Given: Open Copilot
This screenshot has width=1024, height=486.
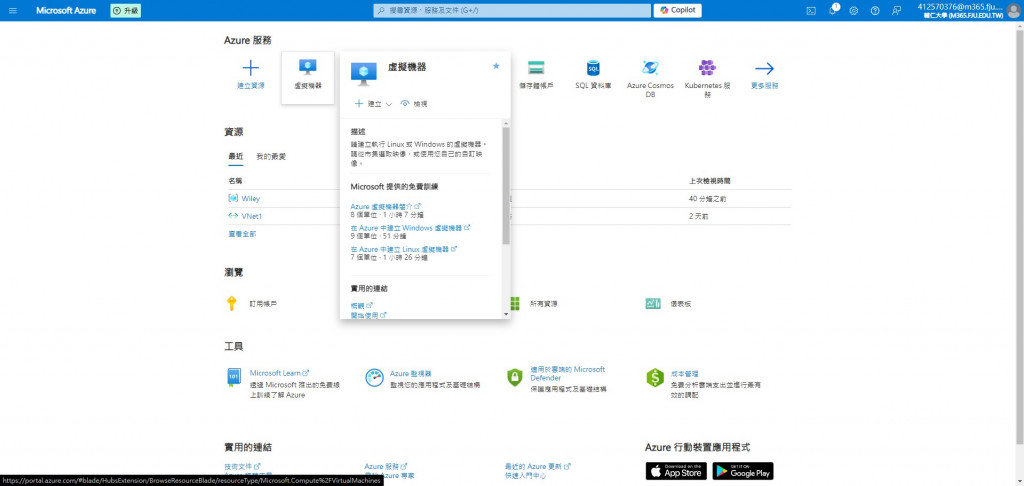Looking at the screenshot, I should click(677, 10).
